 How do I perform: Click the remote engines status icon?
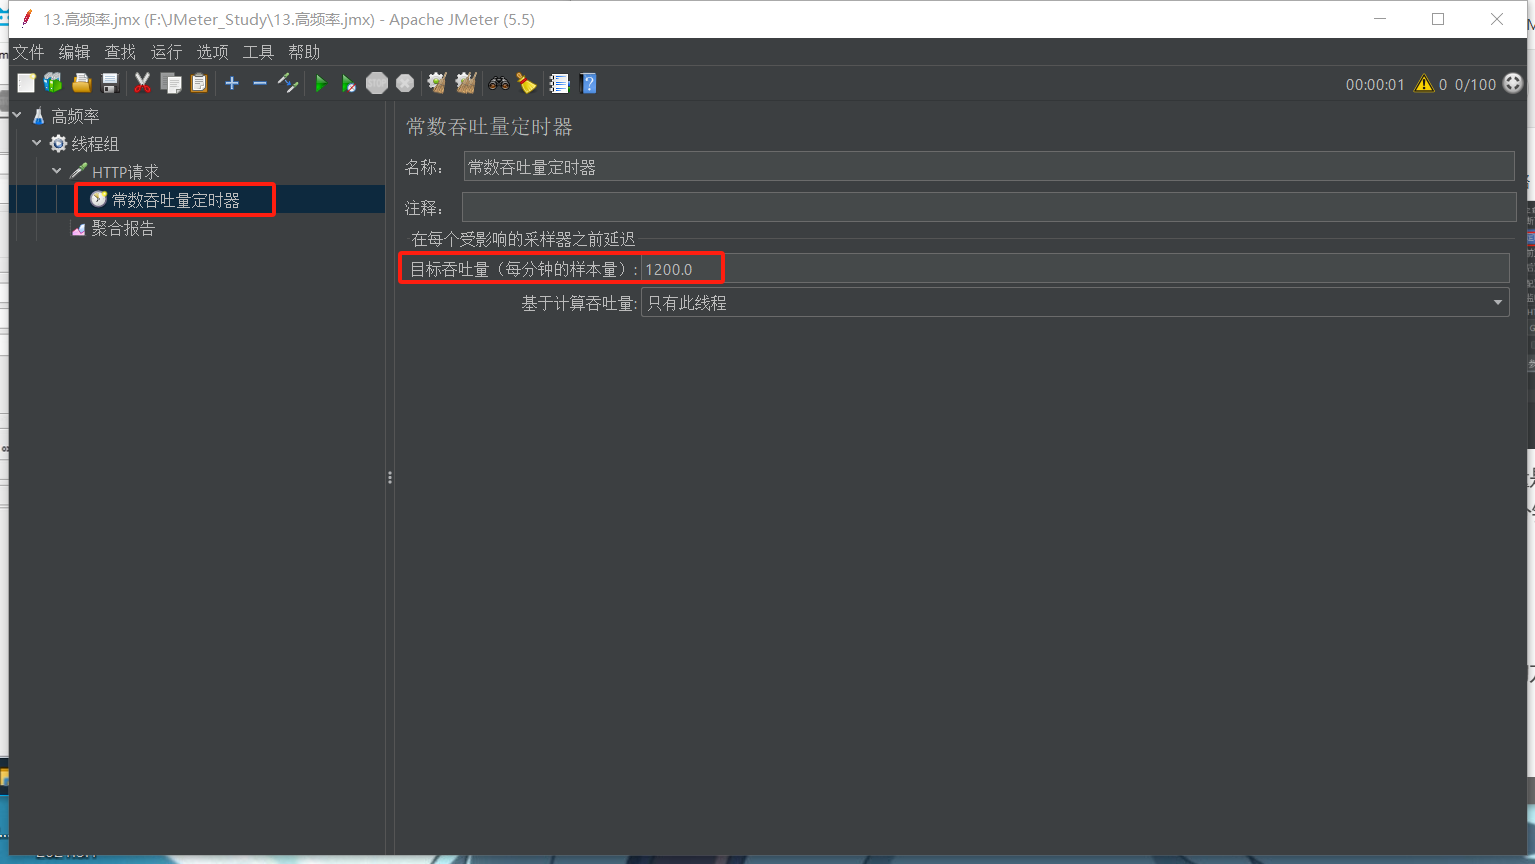point(1513,84)
